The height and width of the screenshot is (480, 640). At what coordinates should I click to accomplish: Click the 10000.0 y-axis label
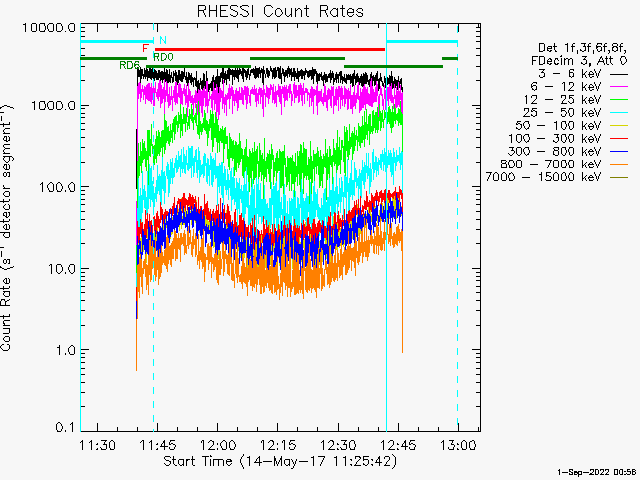coord(49,28)
